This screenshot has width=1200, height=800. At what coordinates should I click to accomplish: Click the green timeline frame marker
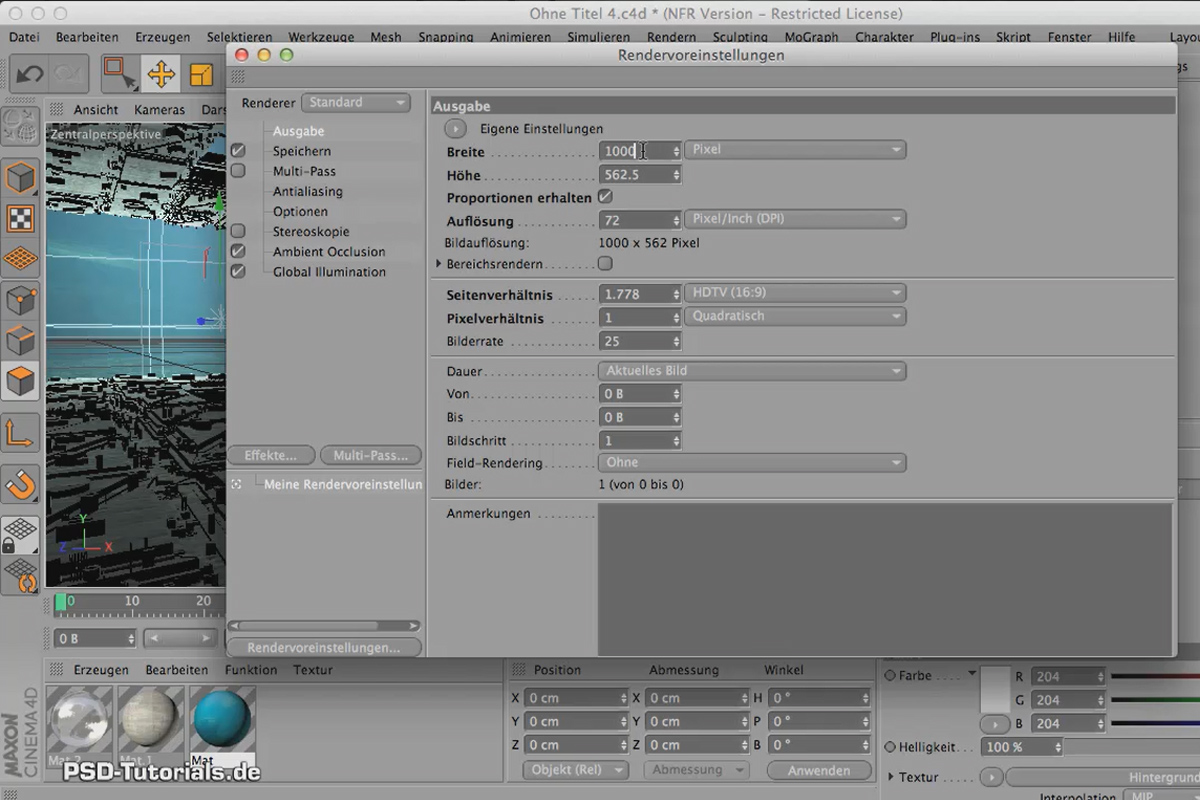click(x=61, y=602)
